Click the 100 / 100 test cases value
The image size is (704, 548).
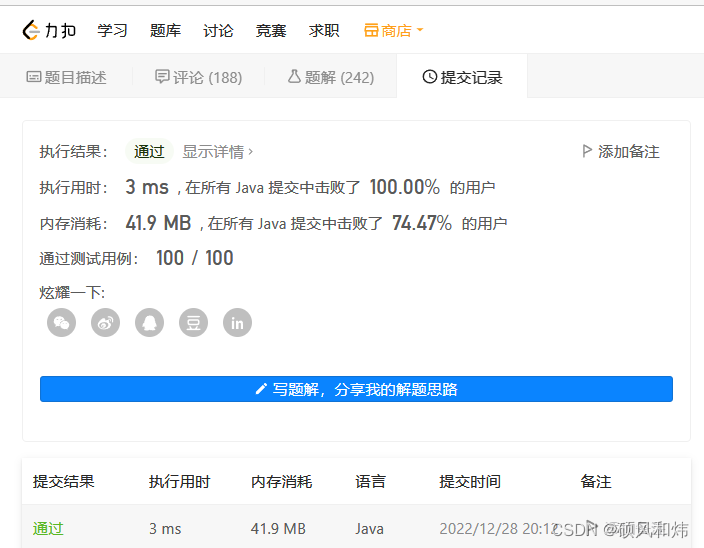point(195,258)
